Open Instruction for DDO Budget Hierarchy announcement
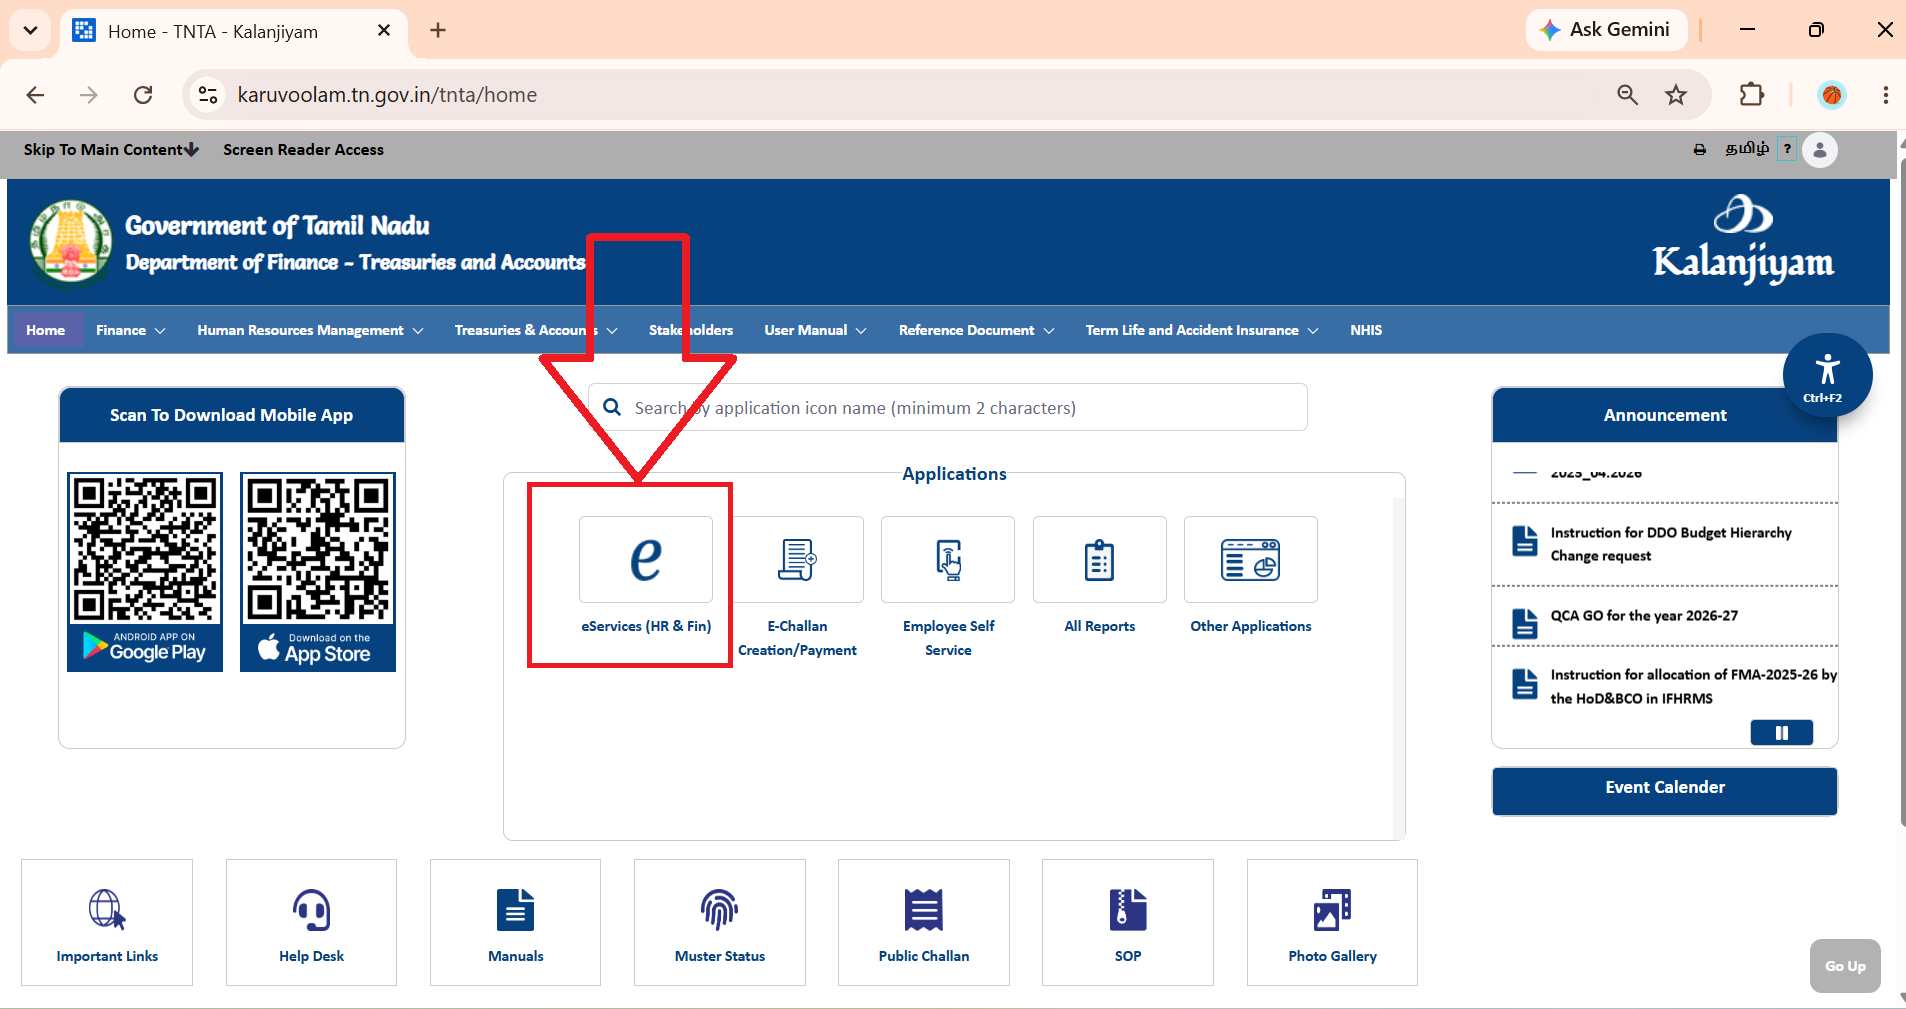This screenshot has width=1906, height=1009. [x=1671, y=544]
